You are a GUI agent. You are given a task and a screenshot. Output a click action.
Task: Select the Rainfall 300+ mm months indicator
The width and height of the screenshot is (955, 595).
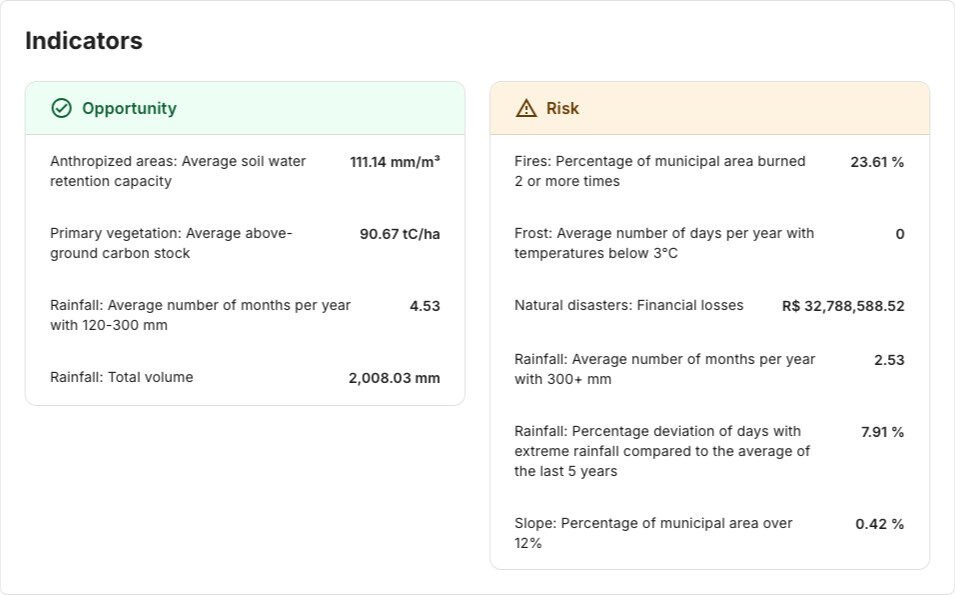coord(664,369)
